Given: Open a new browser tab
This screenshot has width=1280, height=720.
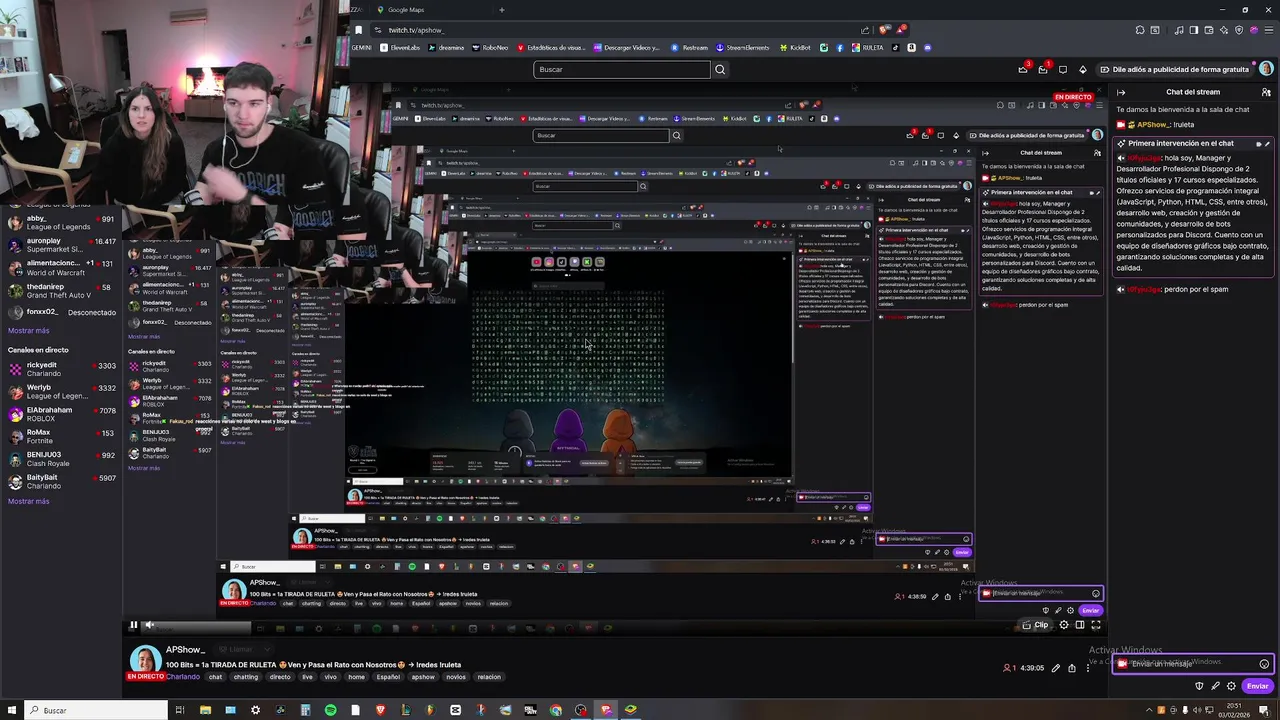Looking at the screenshot, I should 502,10.
